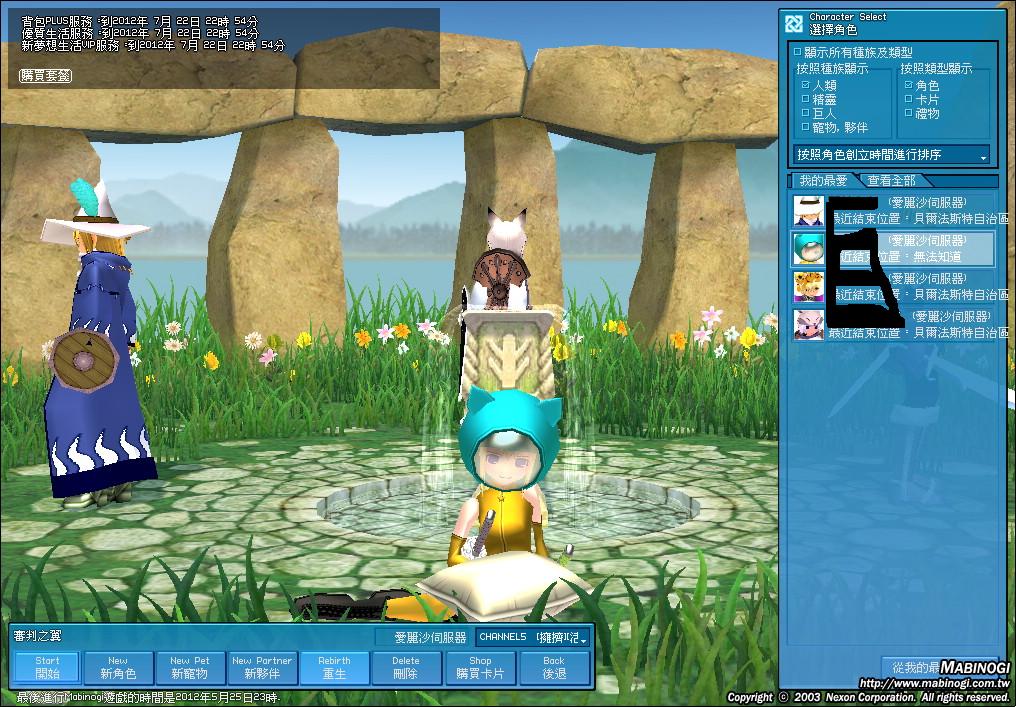
Task: Switch to the 我的最愛 favorites tab
Action: click(x=822, y=180)
